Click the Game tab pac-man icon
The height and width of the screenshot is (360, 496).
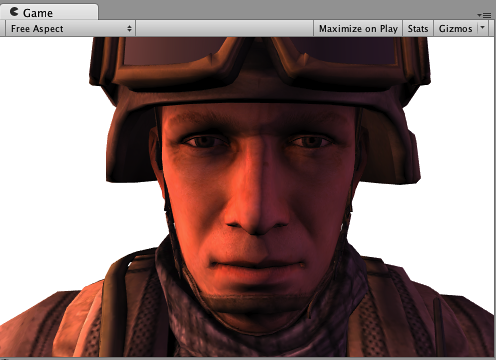click(x=14, y=12)
